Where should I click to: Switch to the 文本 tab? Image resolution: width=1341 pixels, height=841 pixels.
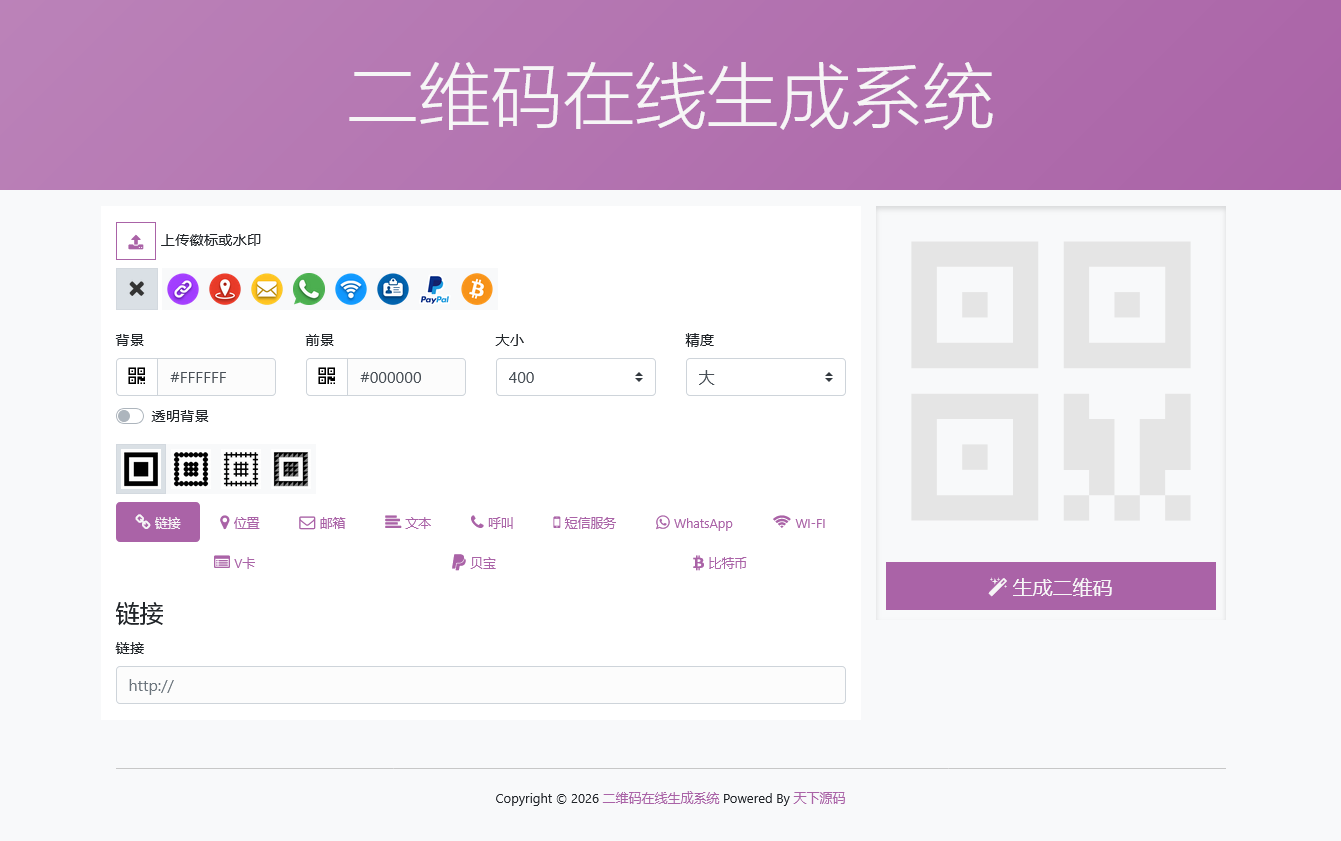pos(408,522)
